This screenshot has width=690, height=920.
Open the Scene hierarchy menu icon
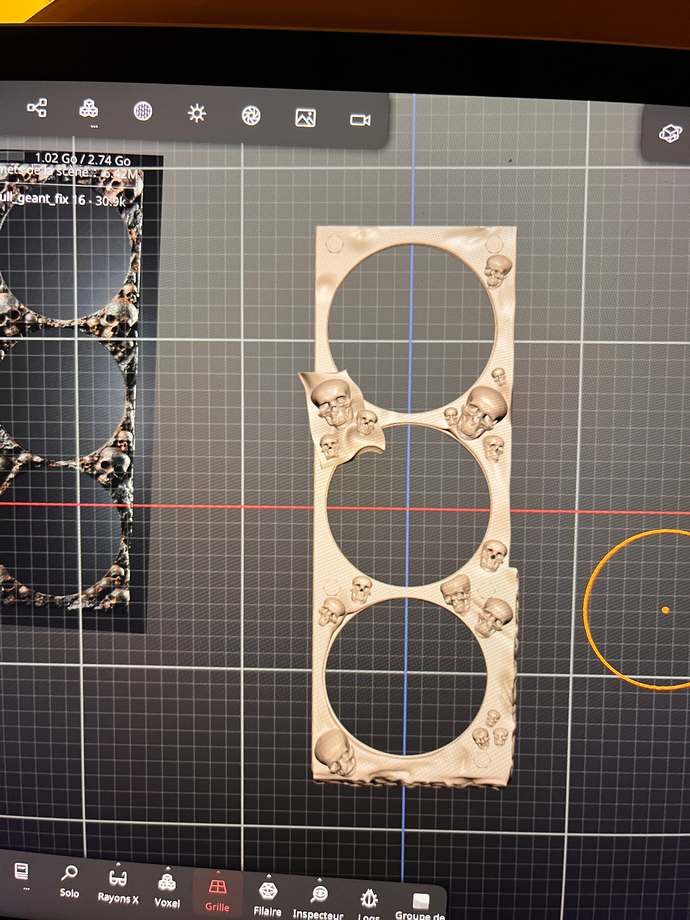coord(37,108)
